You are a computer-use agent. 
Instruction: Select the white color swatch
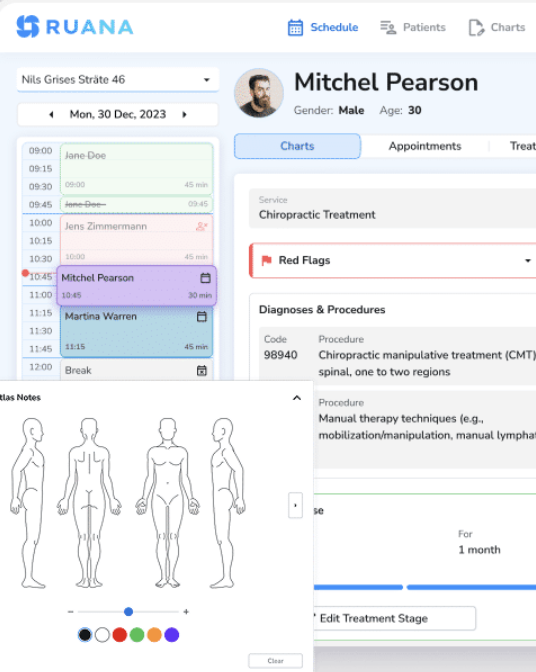(x=102, y=635)
